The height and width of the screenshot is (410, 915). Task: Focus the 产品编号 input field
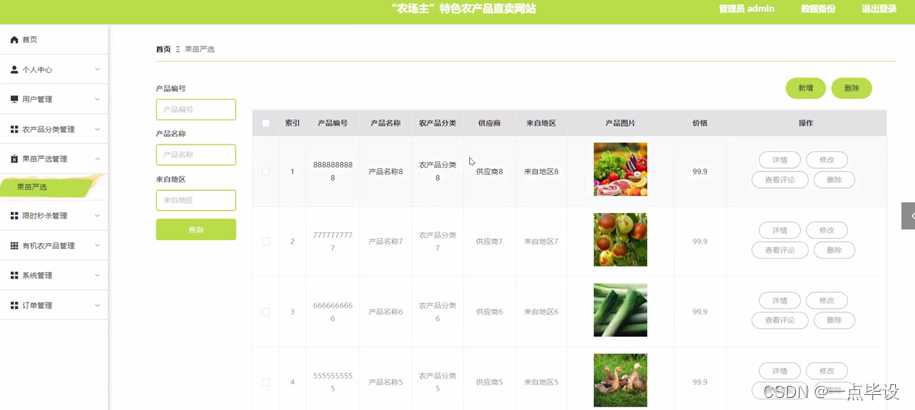point(196,110)
